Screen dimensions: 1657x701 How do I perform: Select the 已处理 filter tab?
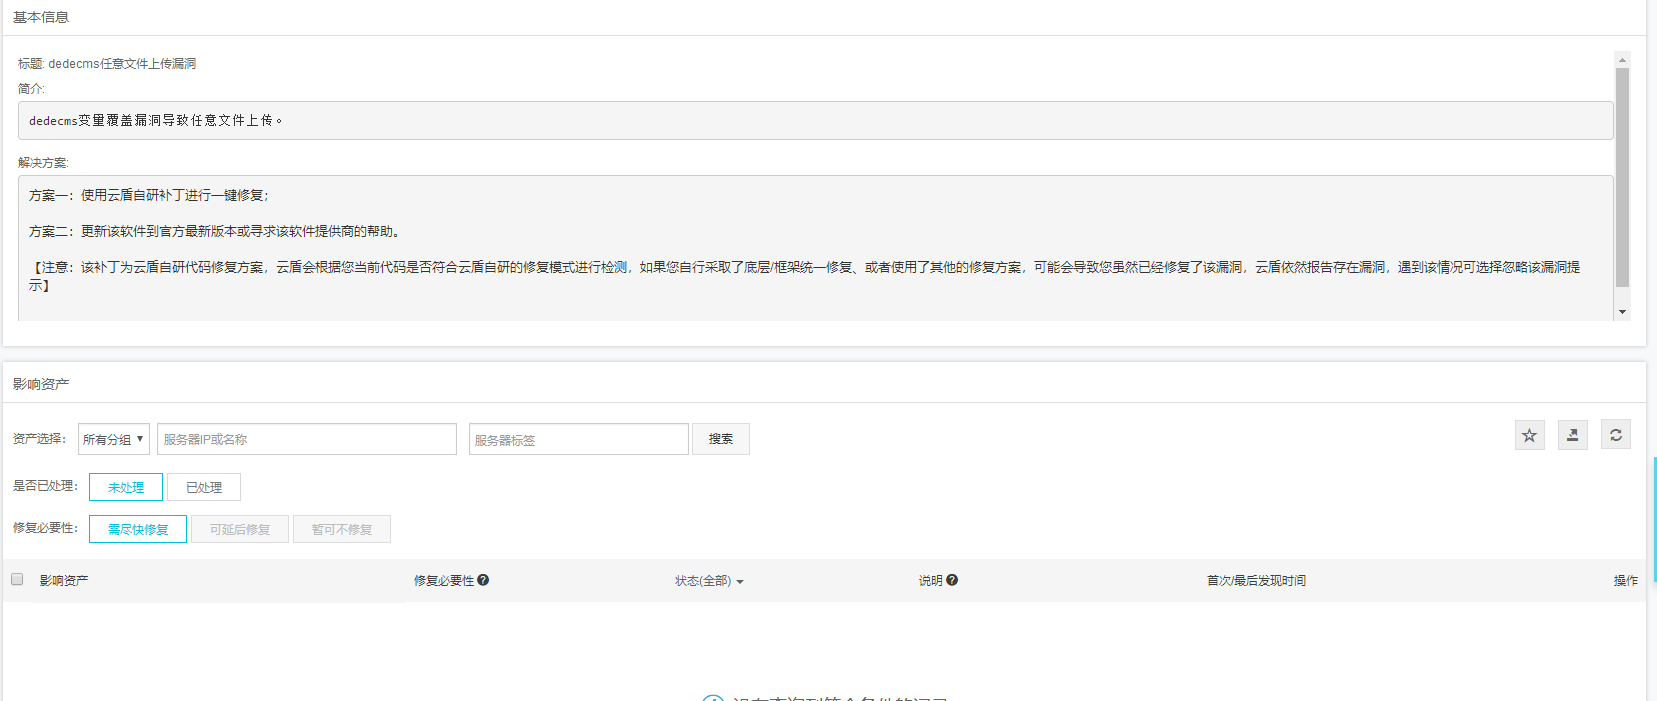pyautogui.click(x=204, y=487)
